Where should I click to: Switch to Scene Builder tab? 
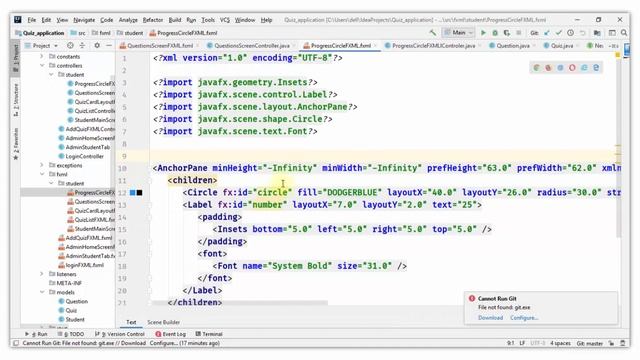163,322
